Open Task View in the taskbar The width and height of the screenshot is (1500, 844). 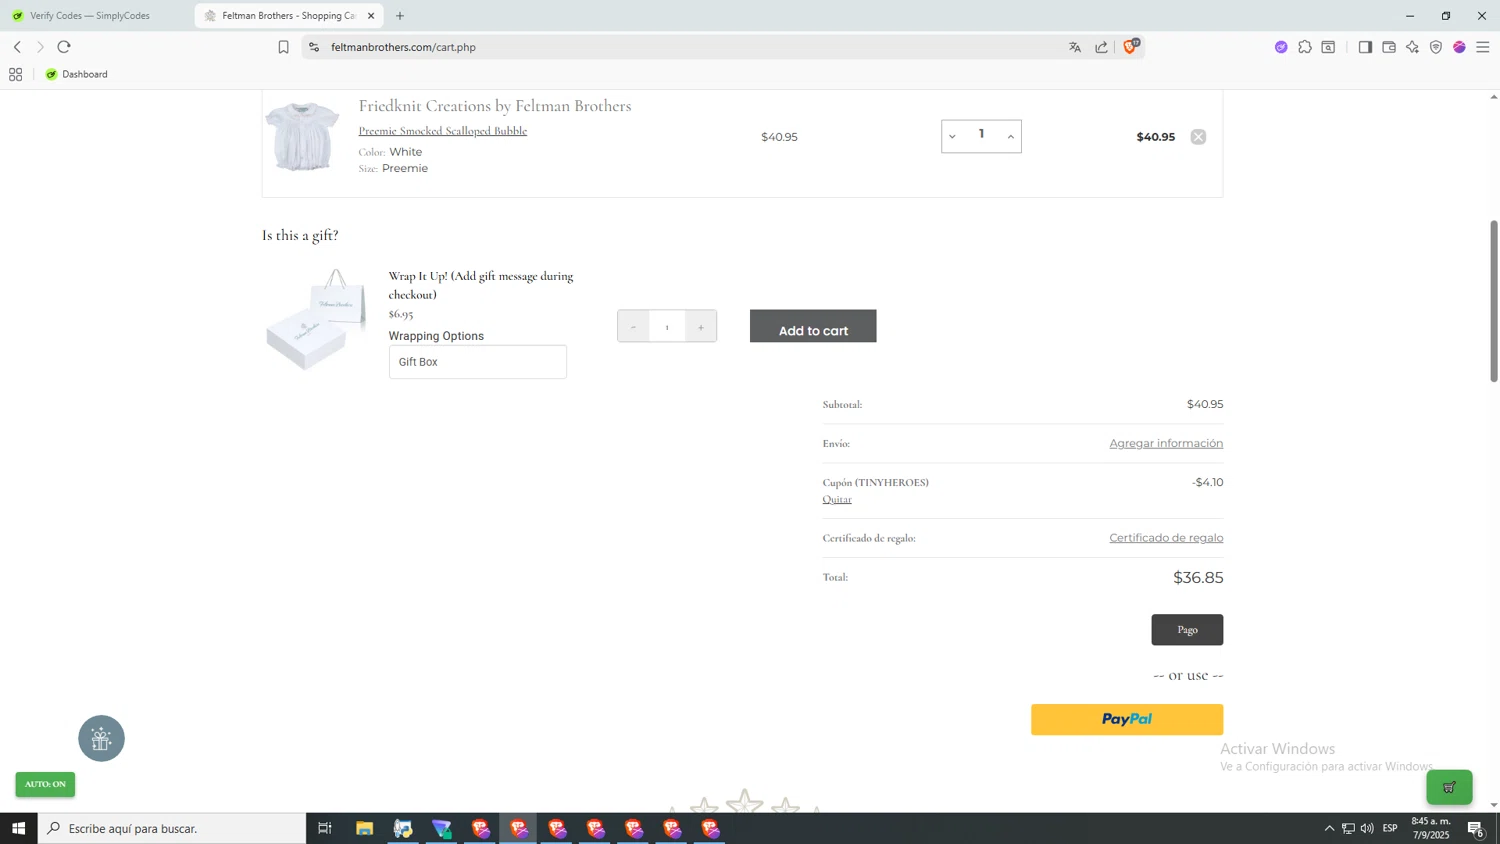pyautogui.click(x=324, y=828)
